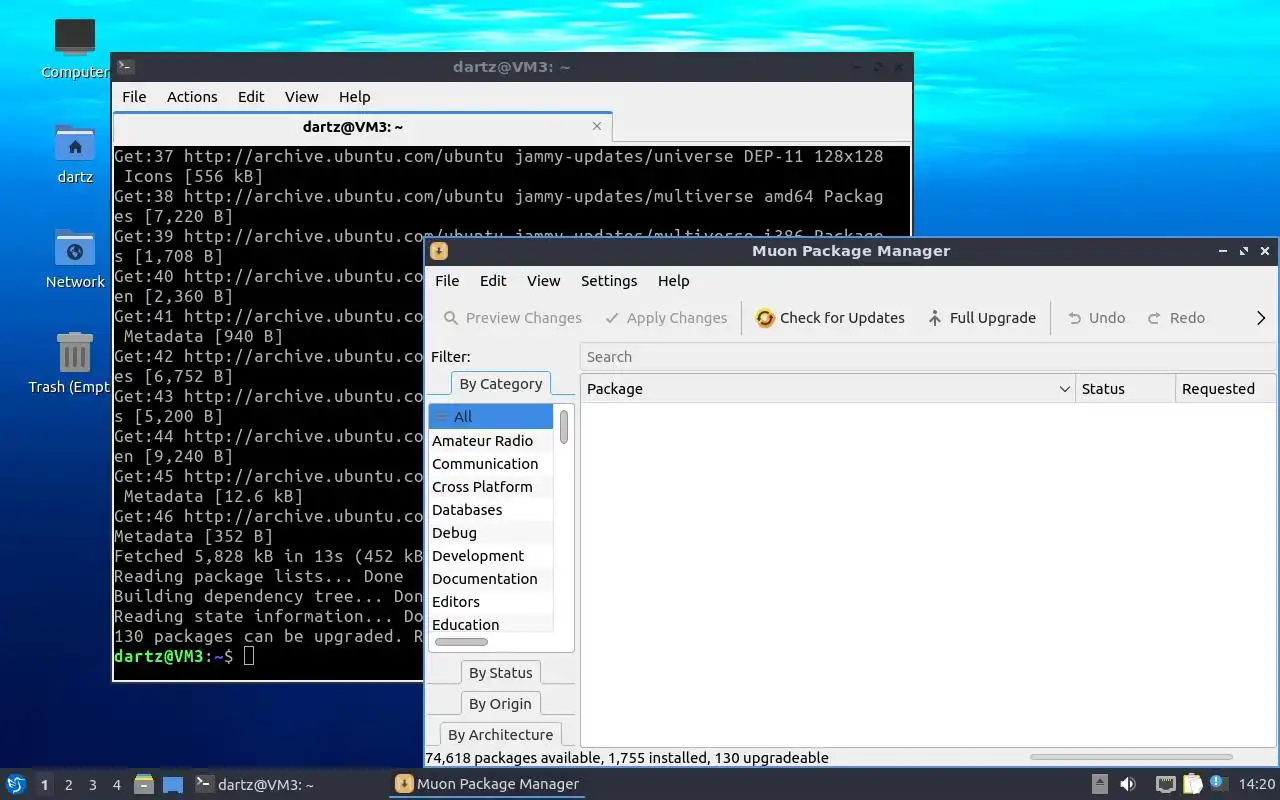1280x800 pixels.
Task: Click the update notifier tray icon
Action: tap(1218, 783)
